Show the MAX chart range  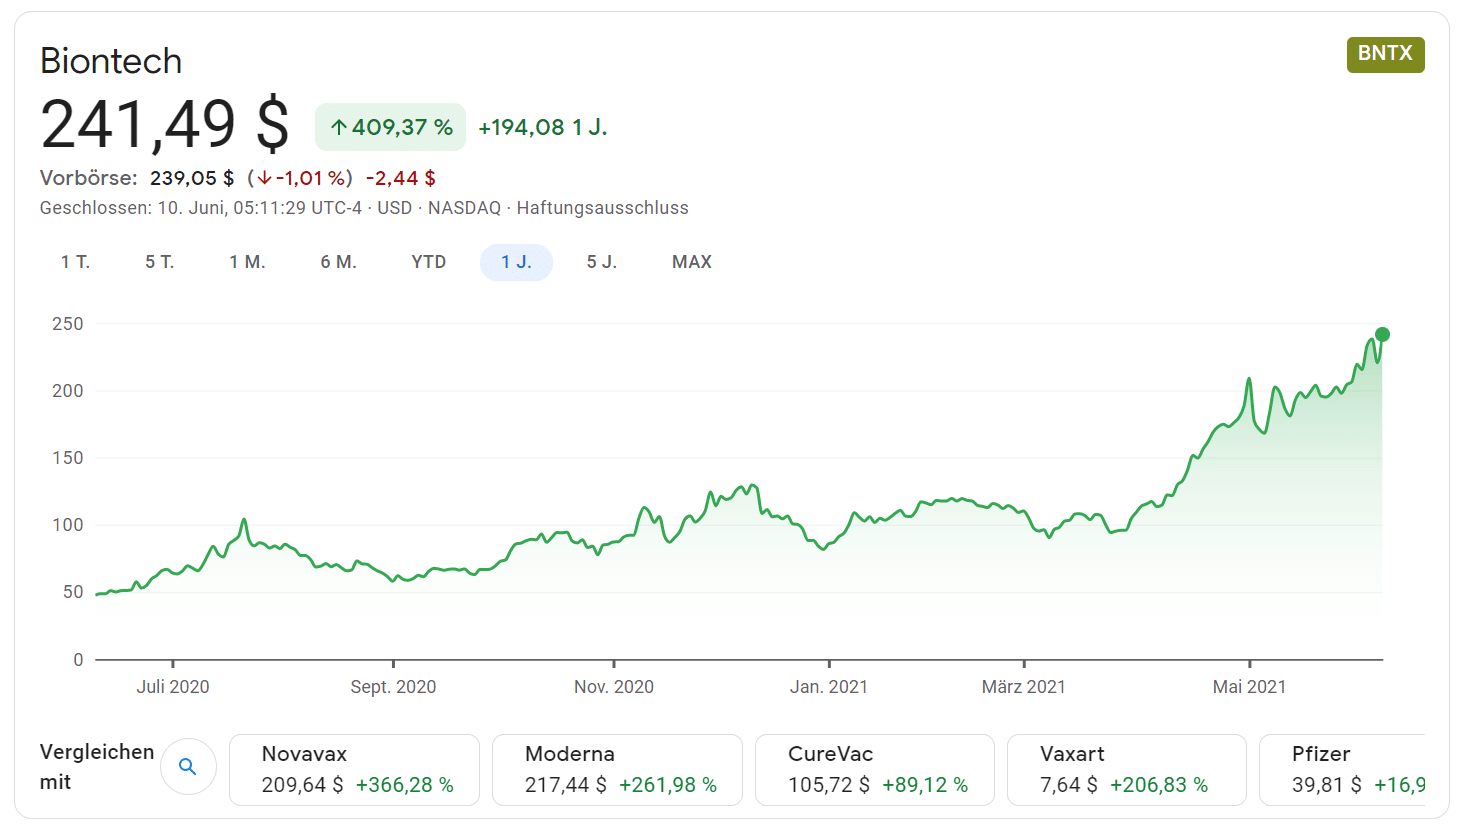pyautogui.click(x=692, y=262)
